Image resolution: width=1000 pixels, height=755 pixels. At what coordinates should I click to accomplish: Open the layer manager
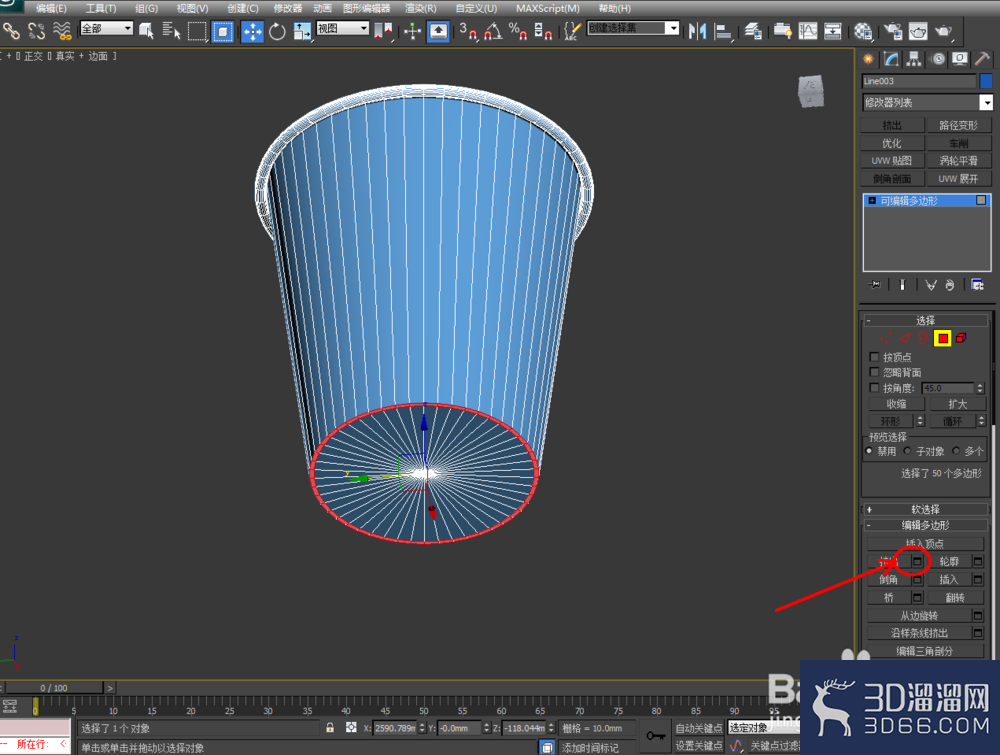[753, 31]
